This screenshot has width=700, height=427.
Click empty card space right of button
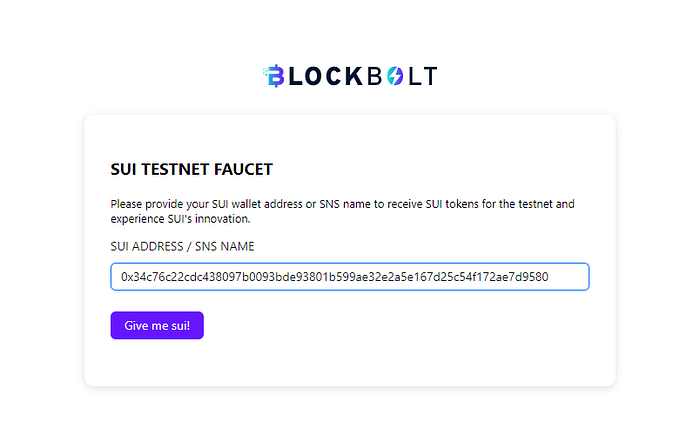(x=393, y=325)
